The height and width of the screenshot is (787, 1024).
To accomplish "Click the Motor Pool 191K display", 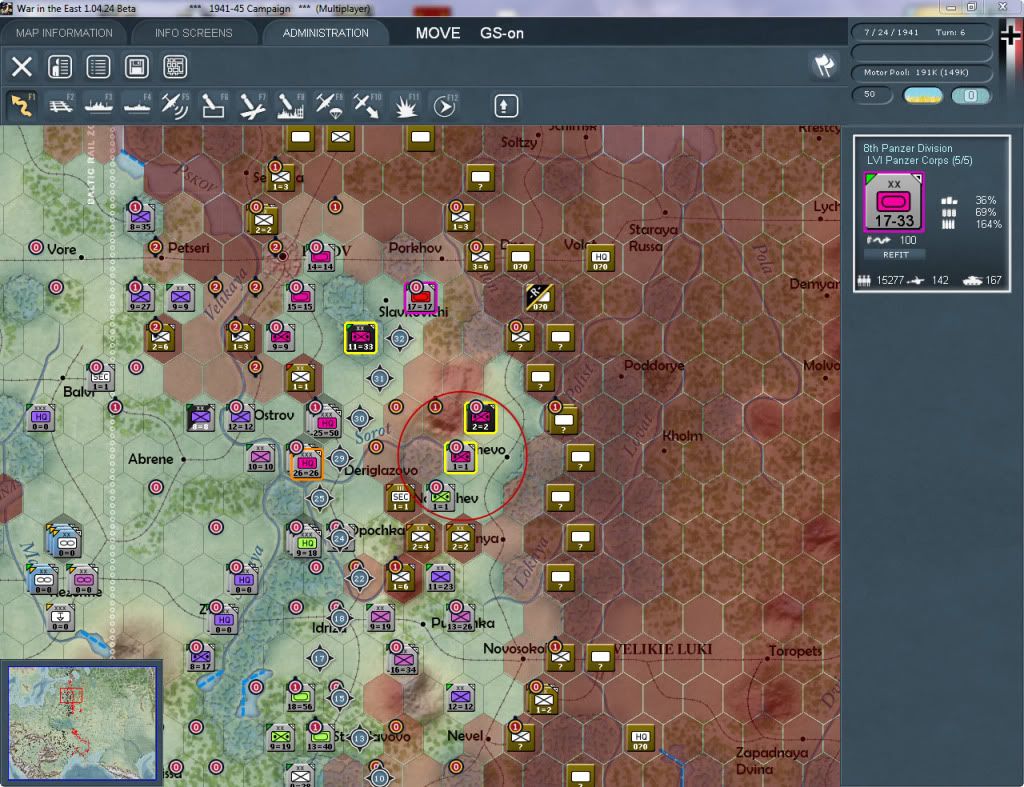I will (x=921, y=72).
